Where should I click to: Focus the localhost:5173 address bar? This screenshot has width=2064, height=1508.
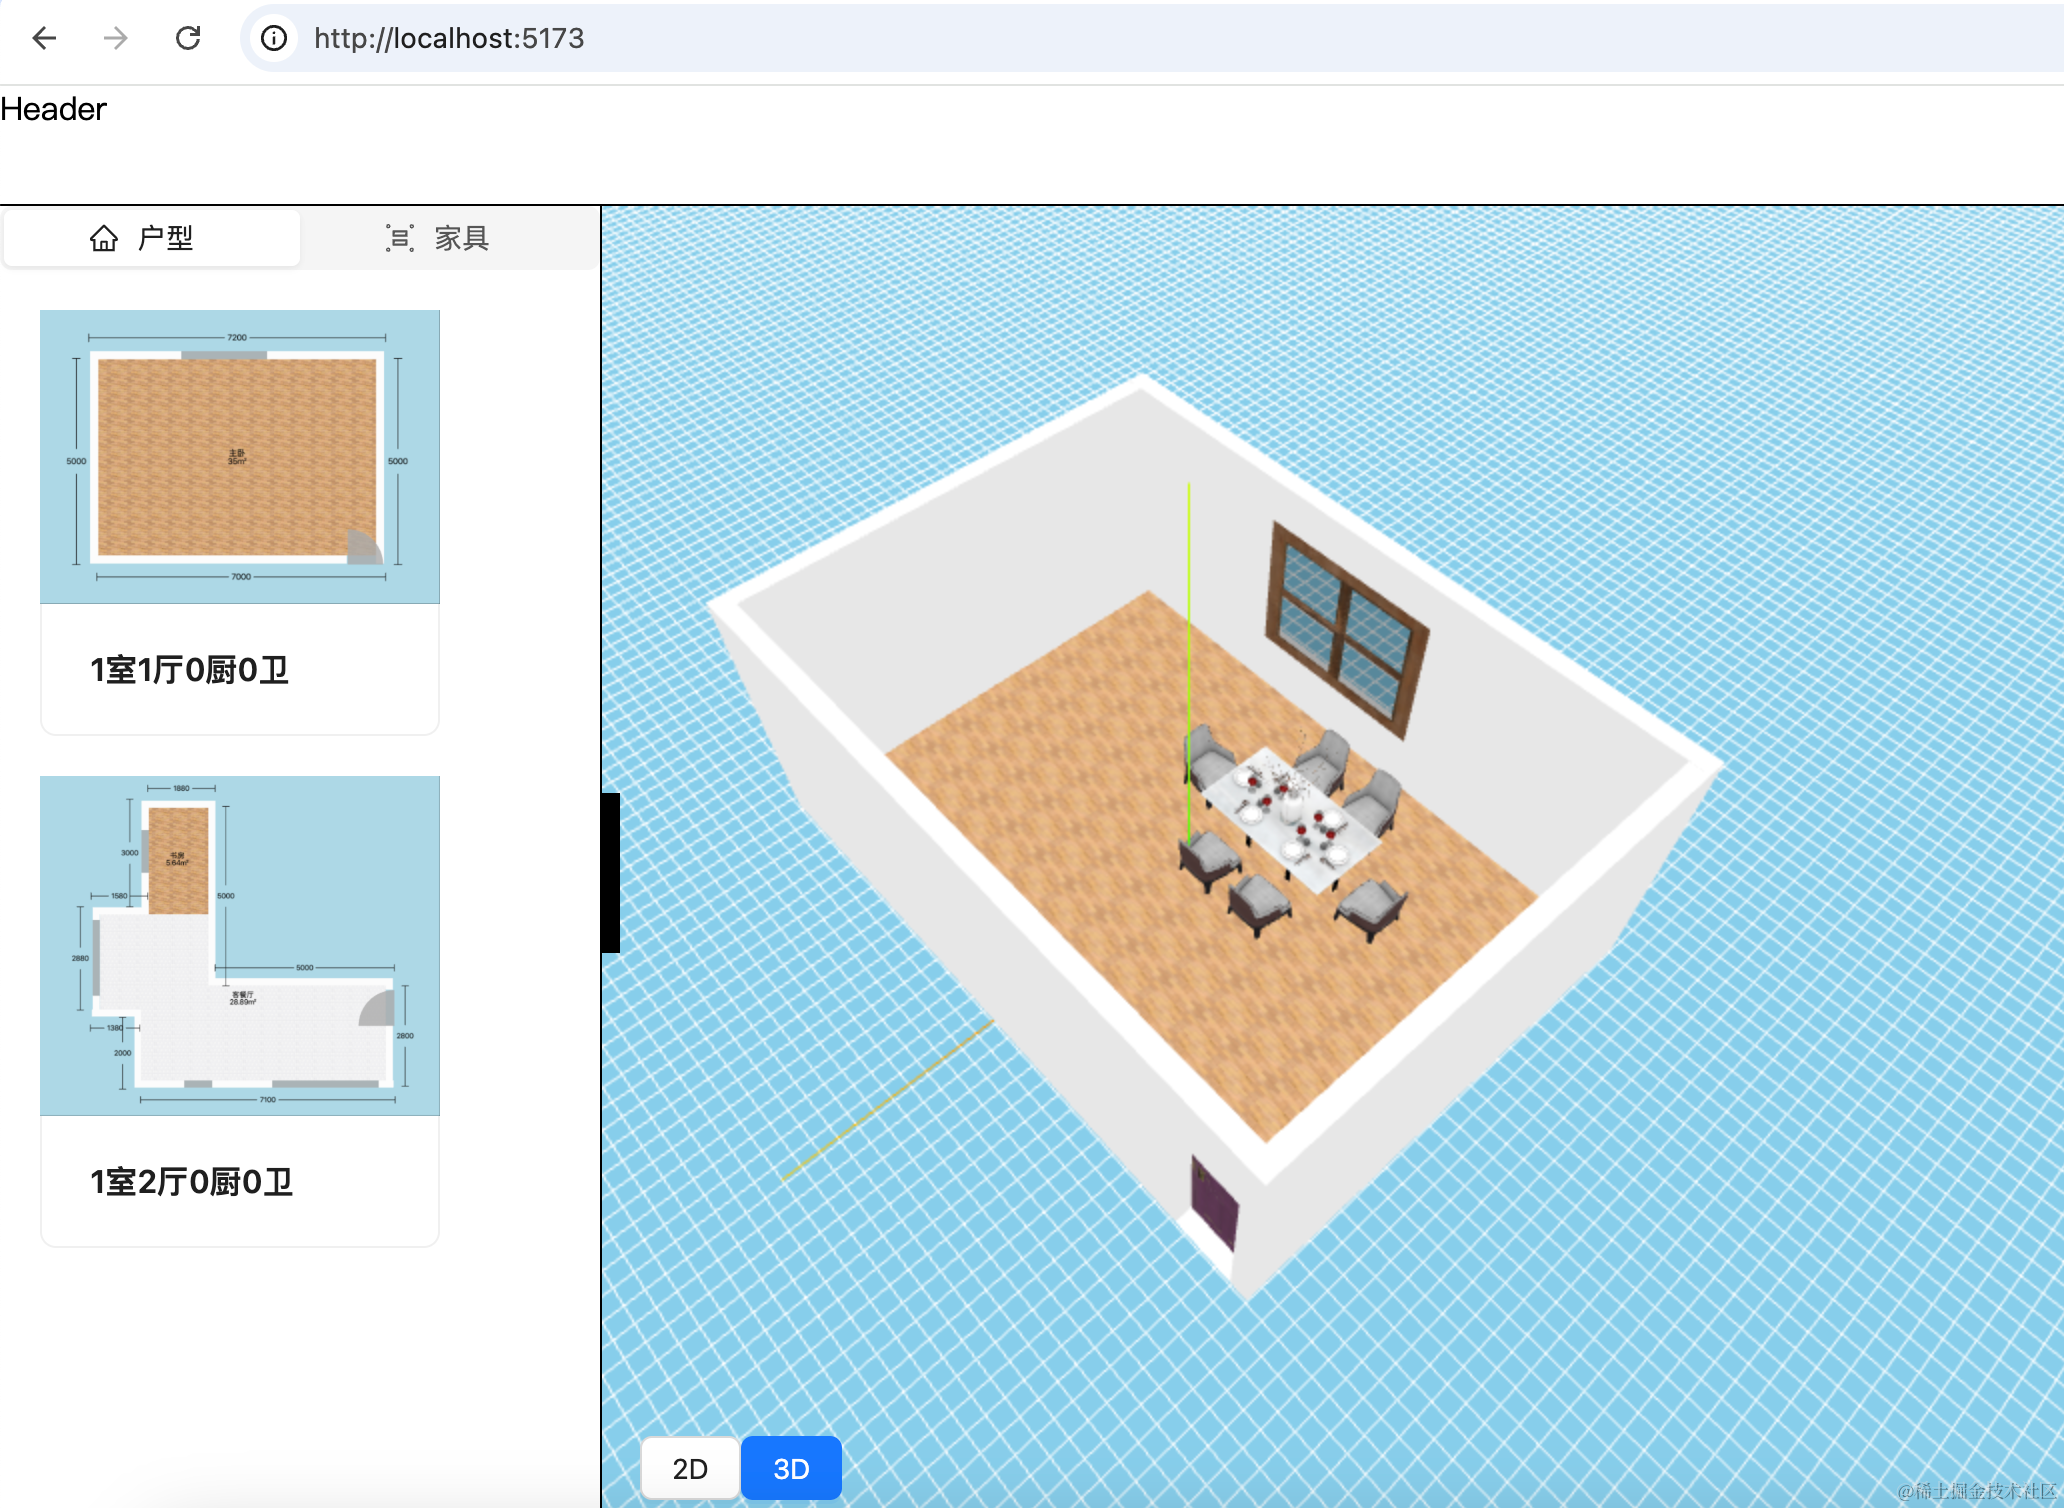tap(1150, 38)
